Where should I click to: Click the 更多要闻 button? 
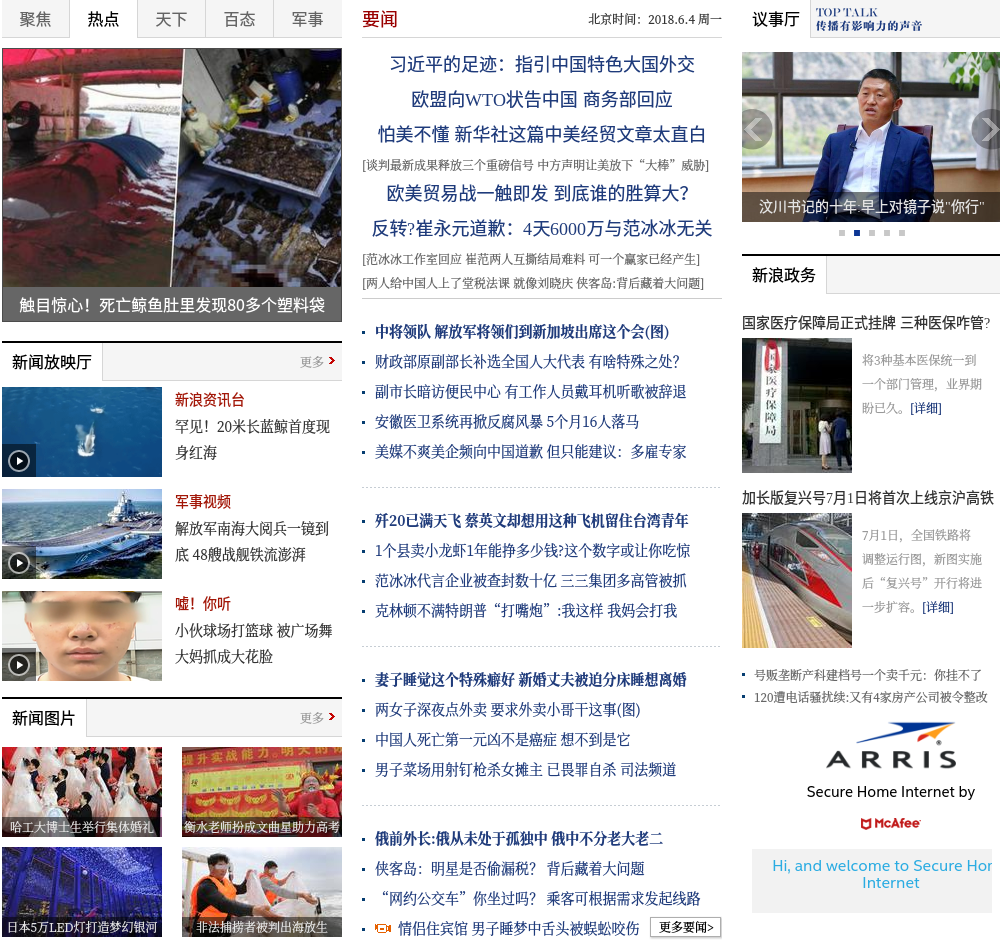pos(685,927)
